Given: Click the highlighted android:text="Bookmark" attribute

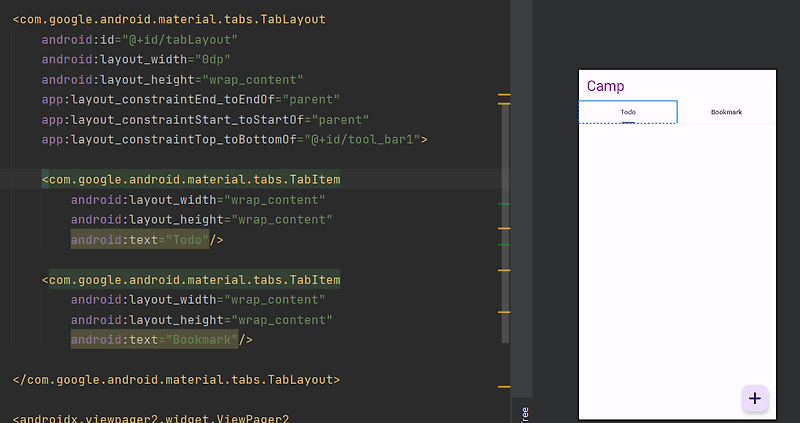Looking at the screenshot, I should pos(155,340).
